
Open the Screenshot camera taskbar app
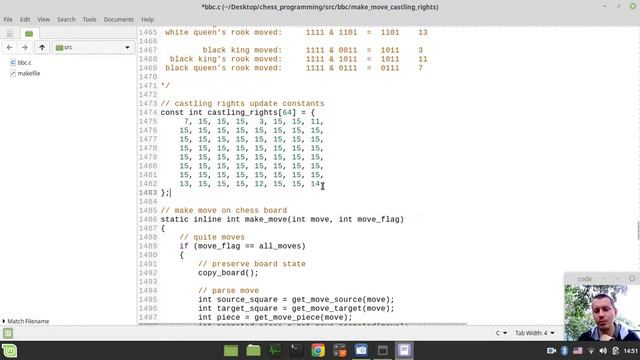(361, 351)
